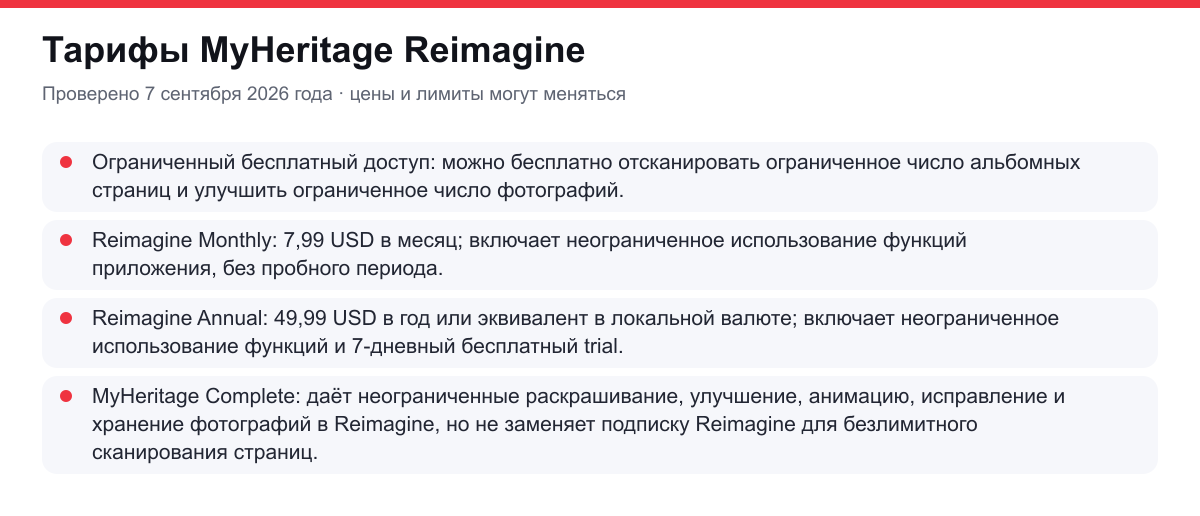Select the "Reimagine Monthly: 7,99 USD" item
The image size is (1200, 516).
pyautogui.click(x=600, y=254)
